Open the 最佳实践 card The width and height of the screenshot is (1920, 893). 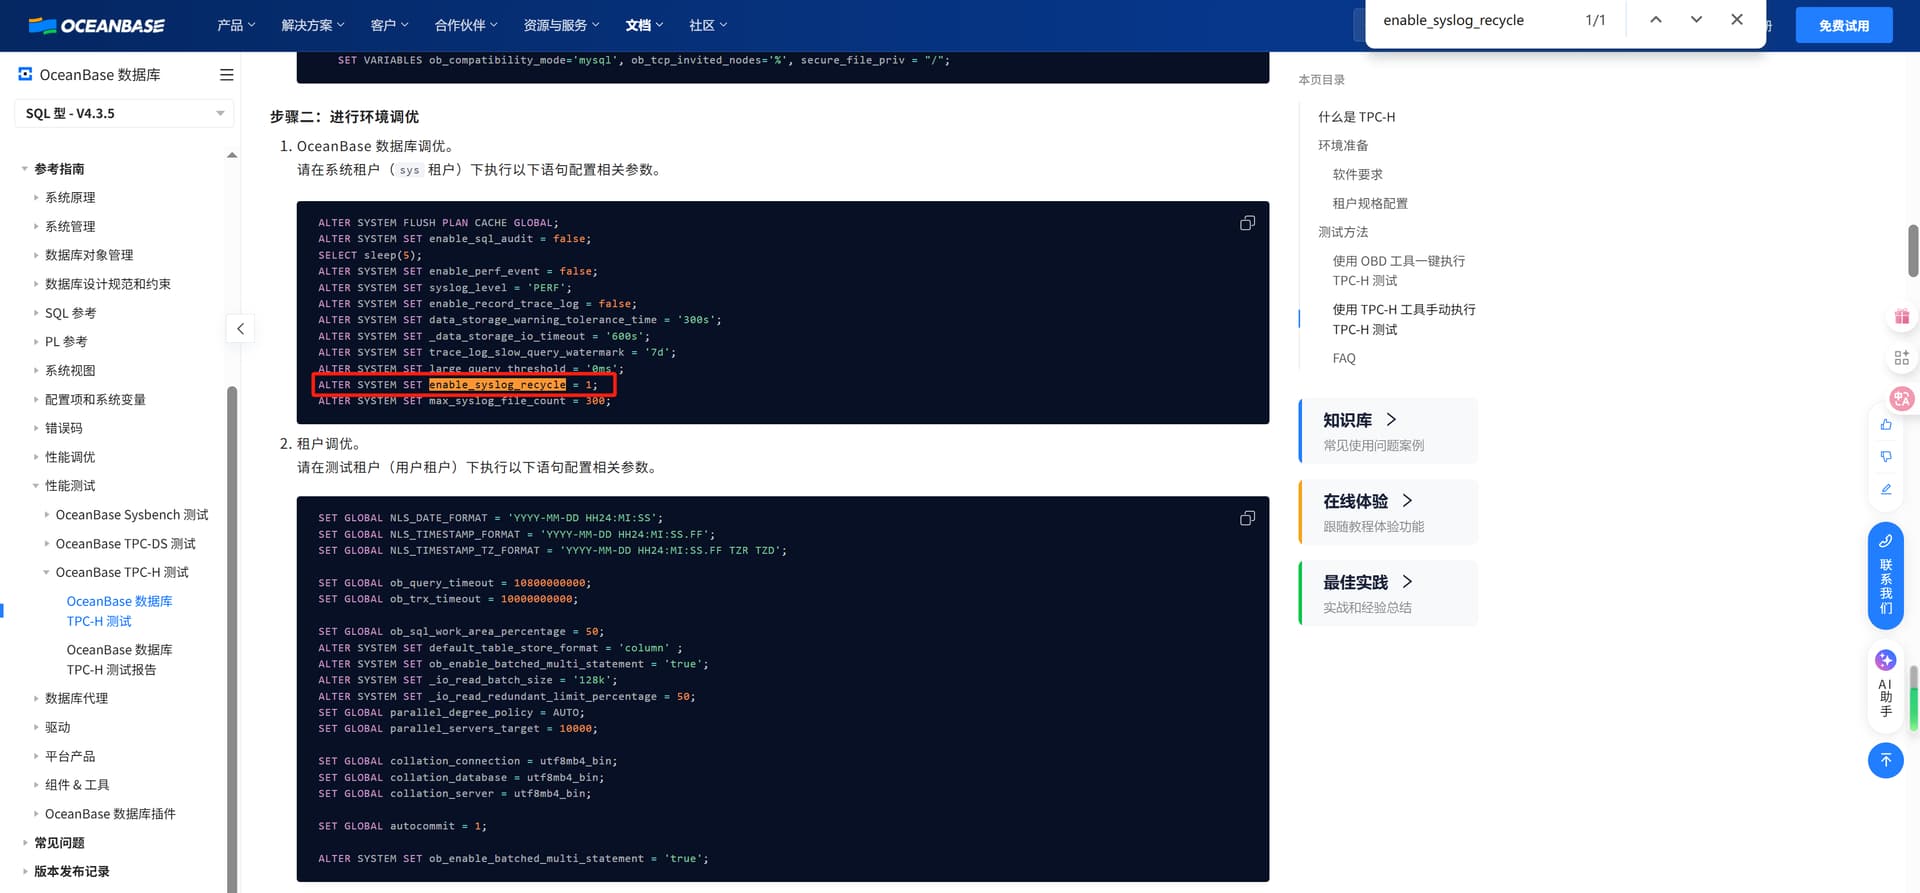(x=1388, y=593)
